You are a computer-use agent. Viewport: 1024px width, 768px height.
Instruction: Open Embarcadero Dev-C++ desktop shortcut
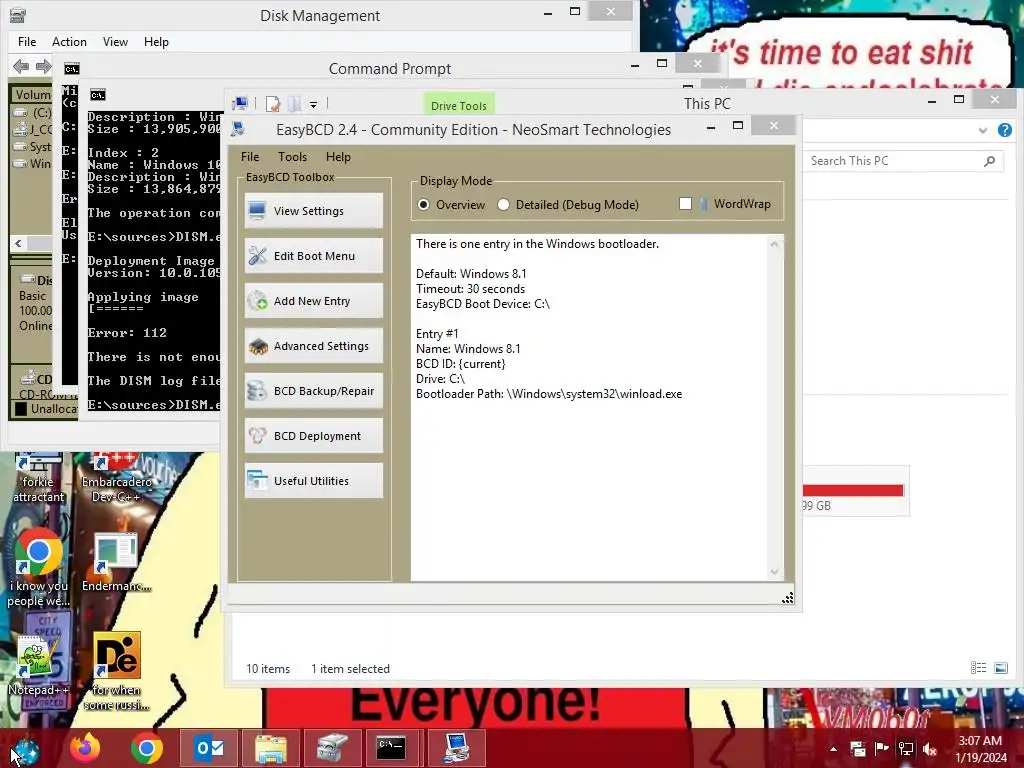116,479
